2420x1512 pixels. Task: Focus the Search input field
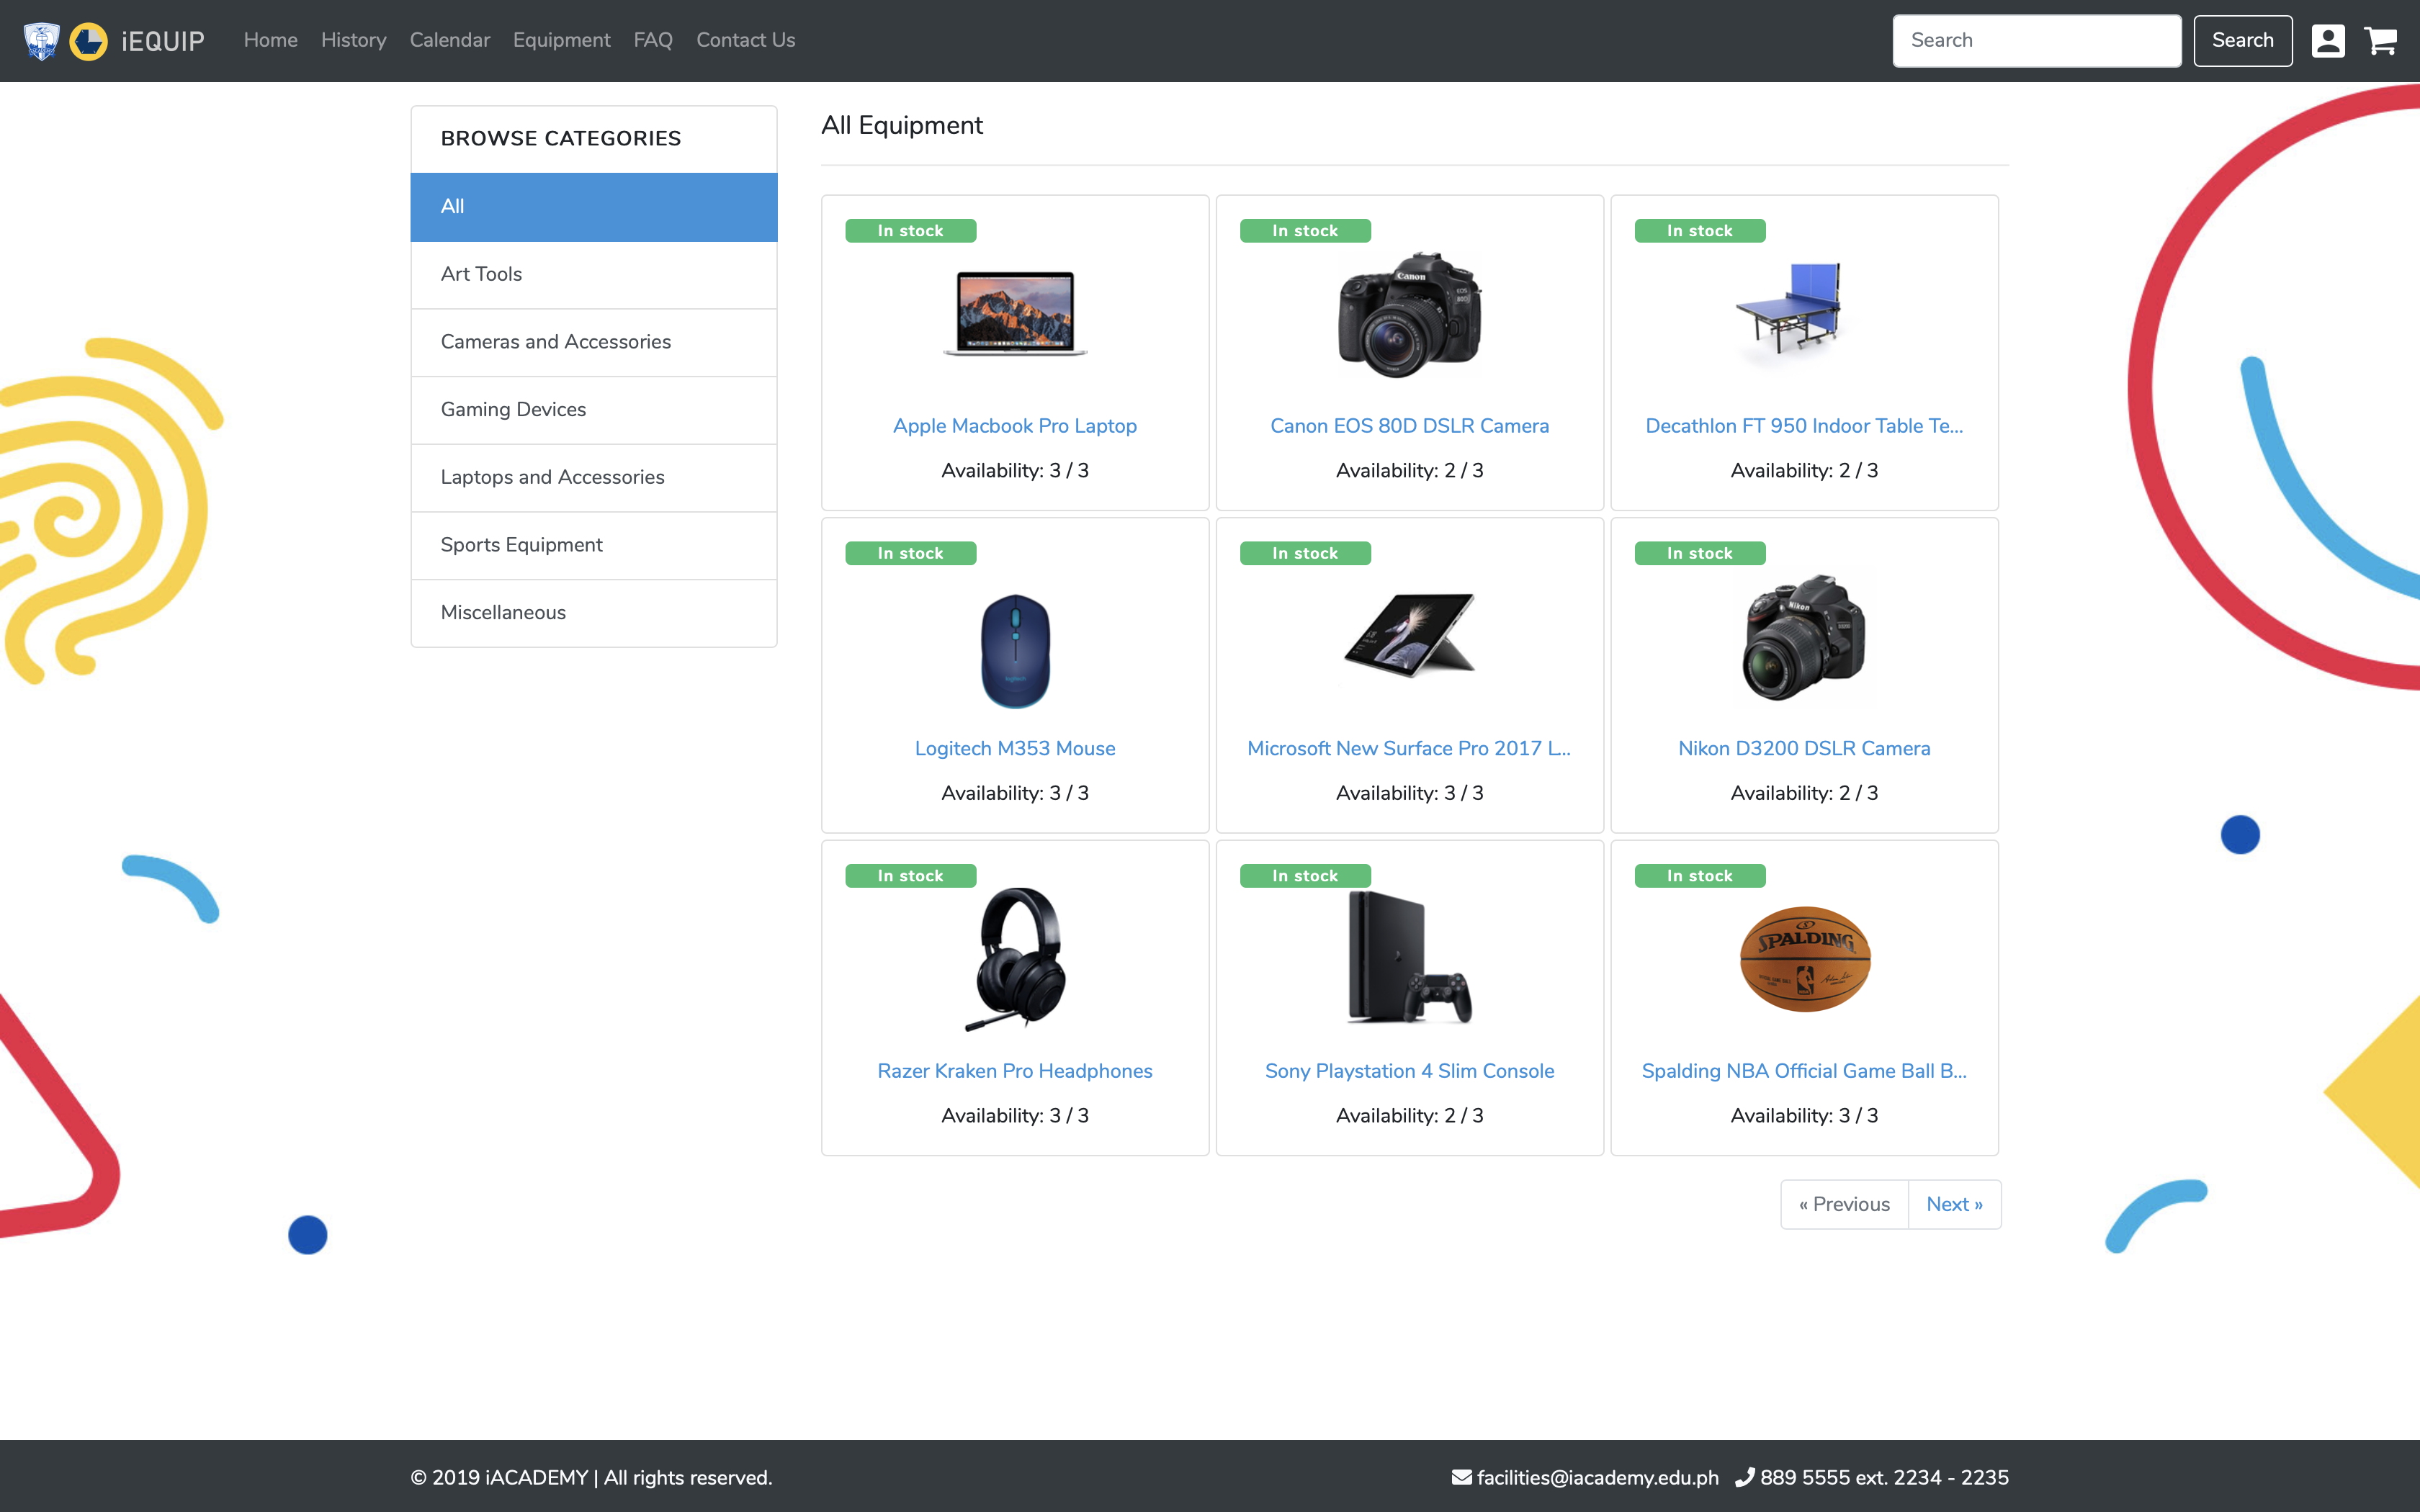pos(2037,41)
